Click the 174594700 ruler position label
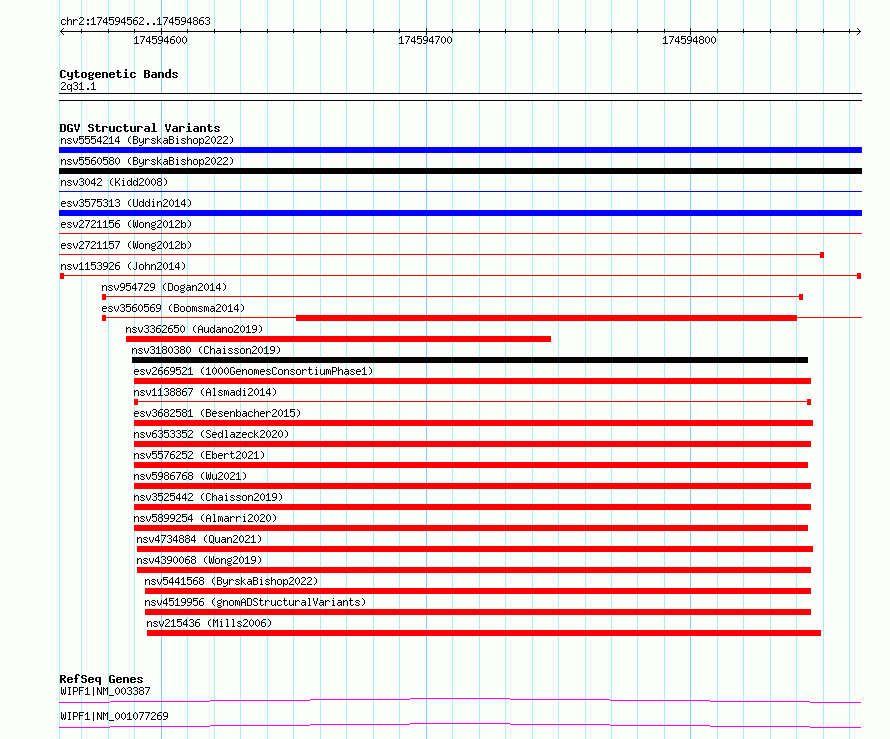This screenshot has height=739, width=890. [425, 40]
